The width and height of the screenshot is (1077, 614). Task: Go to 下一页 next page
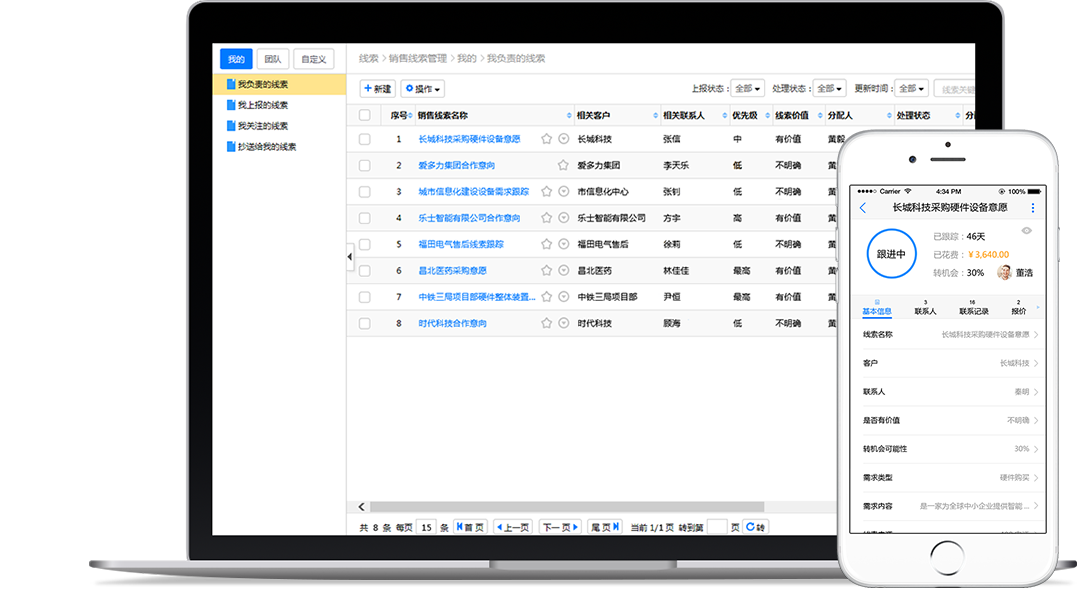coord(560,527)
